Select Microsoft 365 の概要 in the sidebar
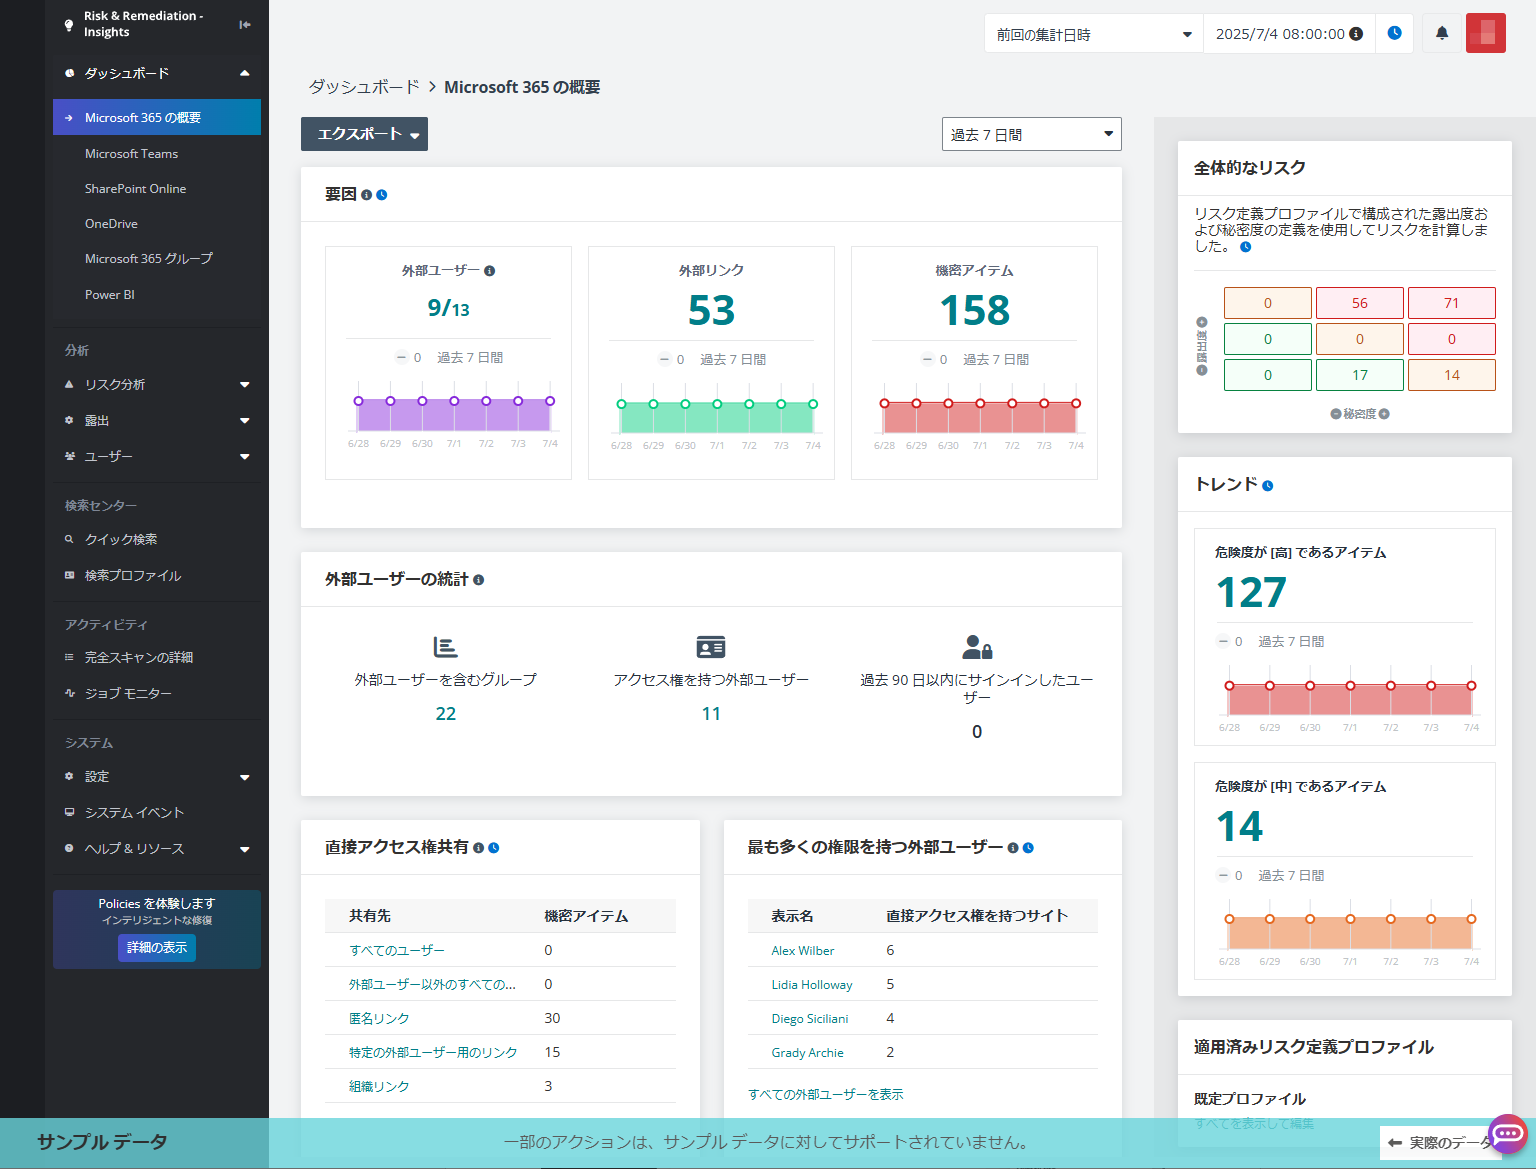This screenshot has width=1536, height=1169. pyautogui.click(x=157, y=117)
